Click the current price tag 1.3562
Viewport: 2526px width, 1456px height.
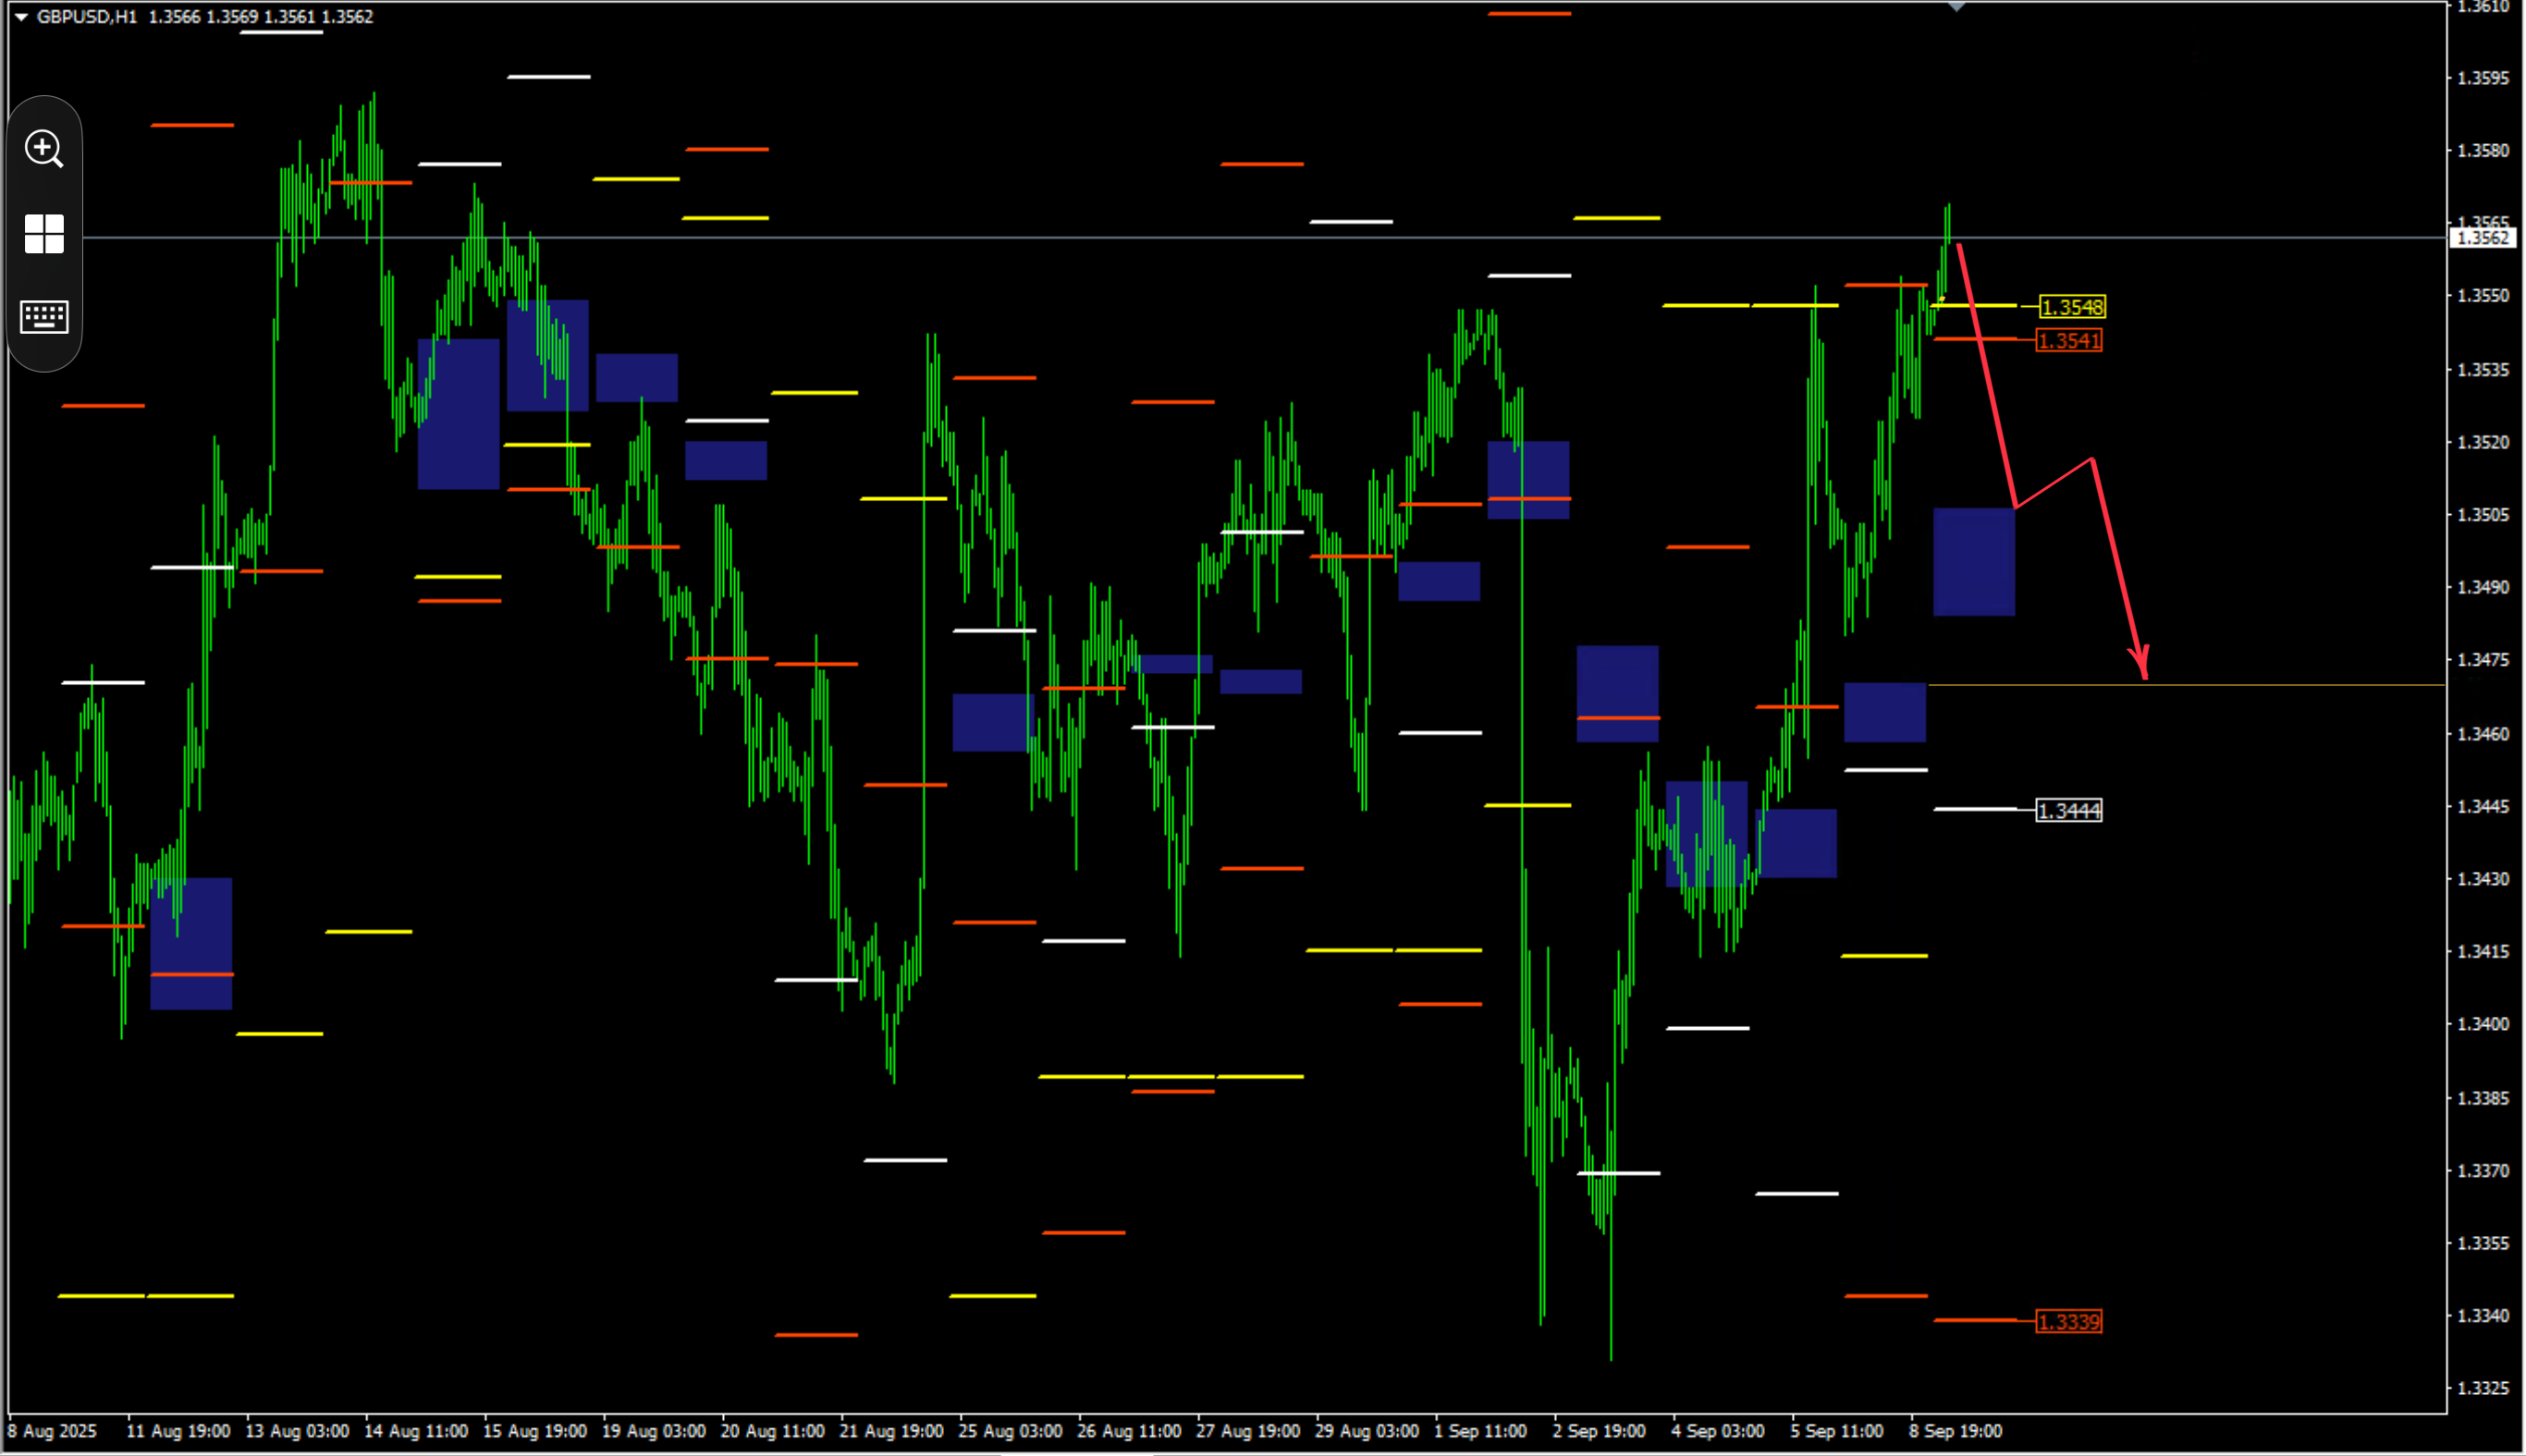2482,238
